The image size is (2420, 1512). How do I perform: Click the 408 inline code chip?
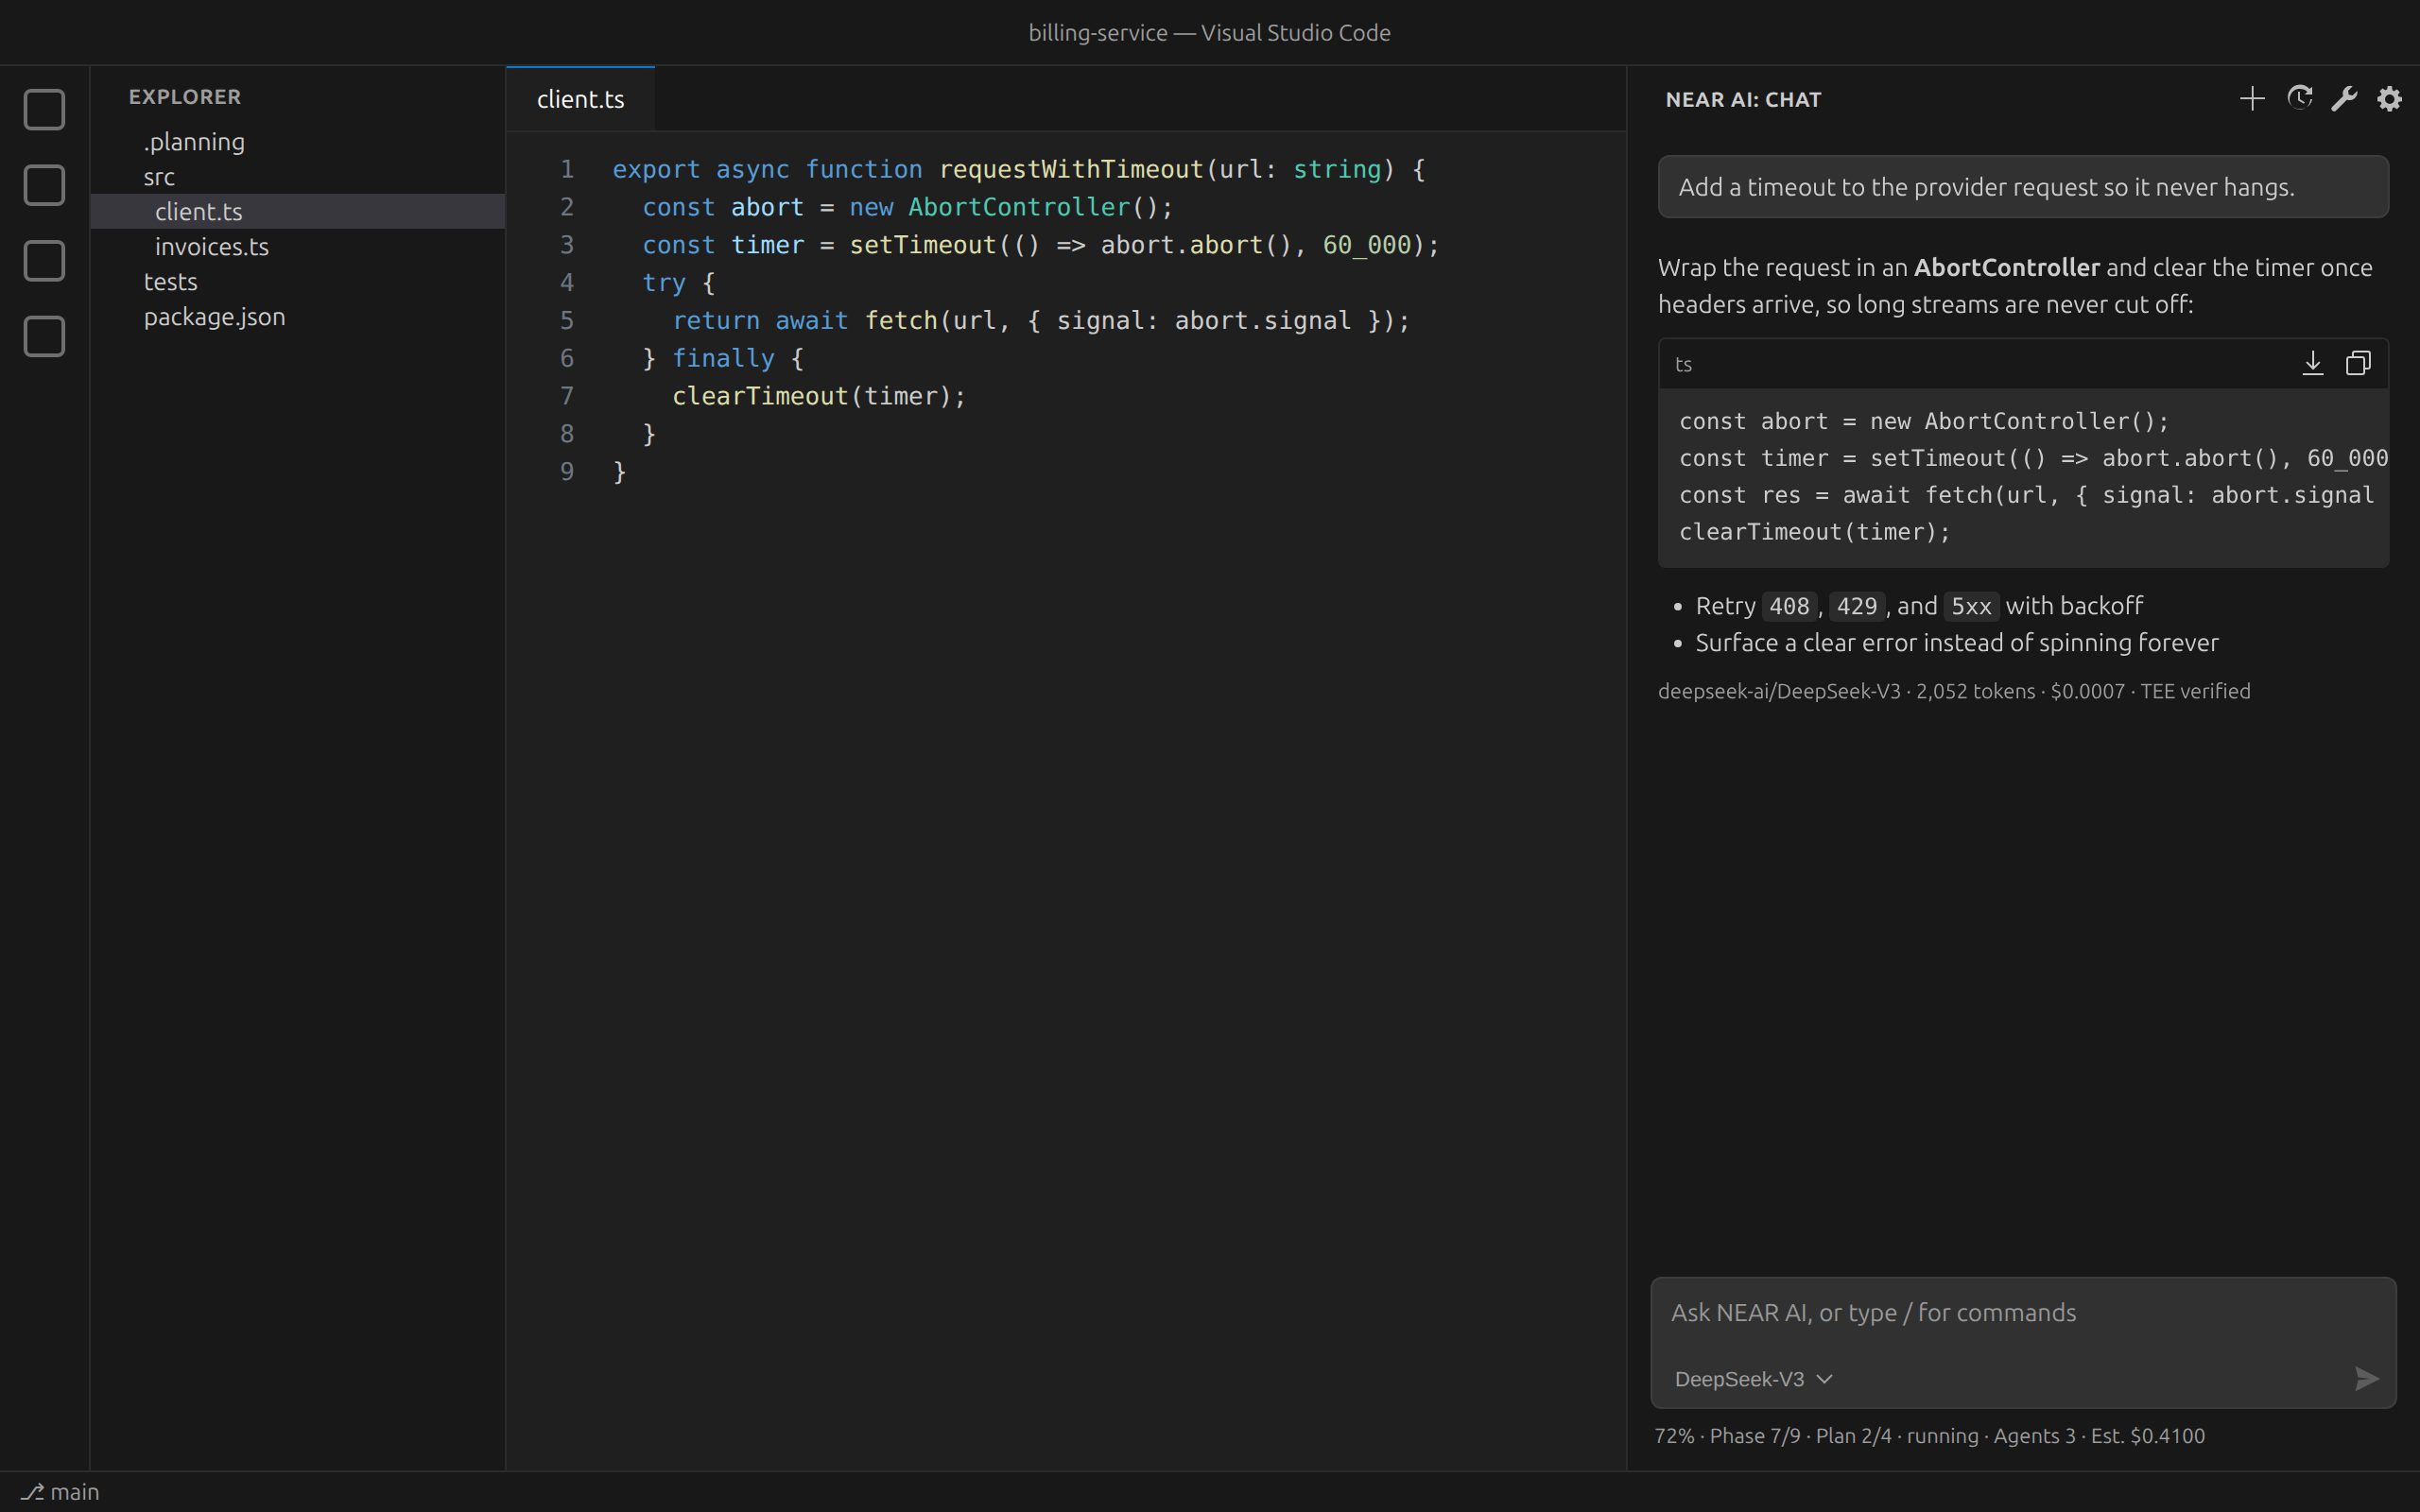point(1789,606)
